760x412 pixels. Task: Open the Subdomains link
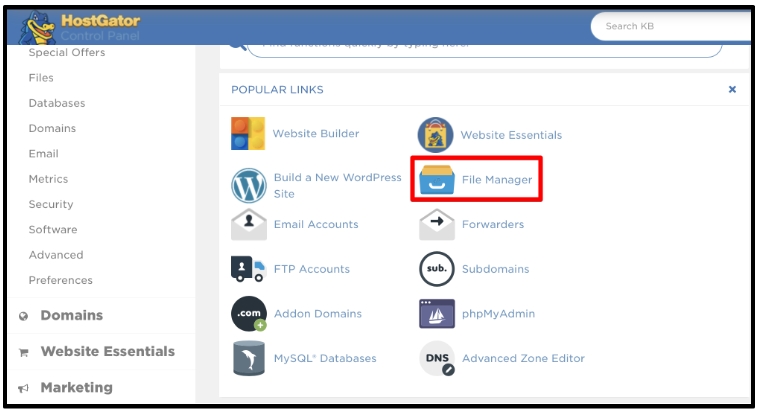coord(495,269)
